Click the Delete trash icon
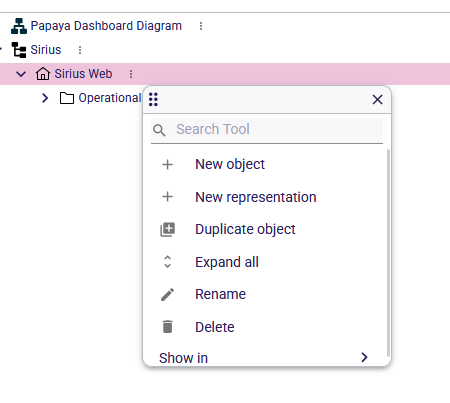Viewport: 450px width, 403px height. [x=167, y=327]
